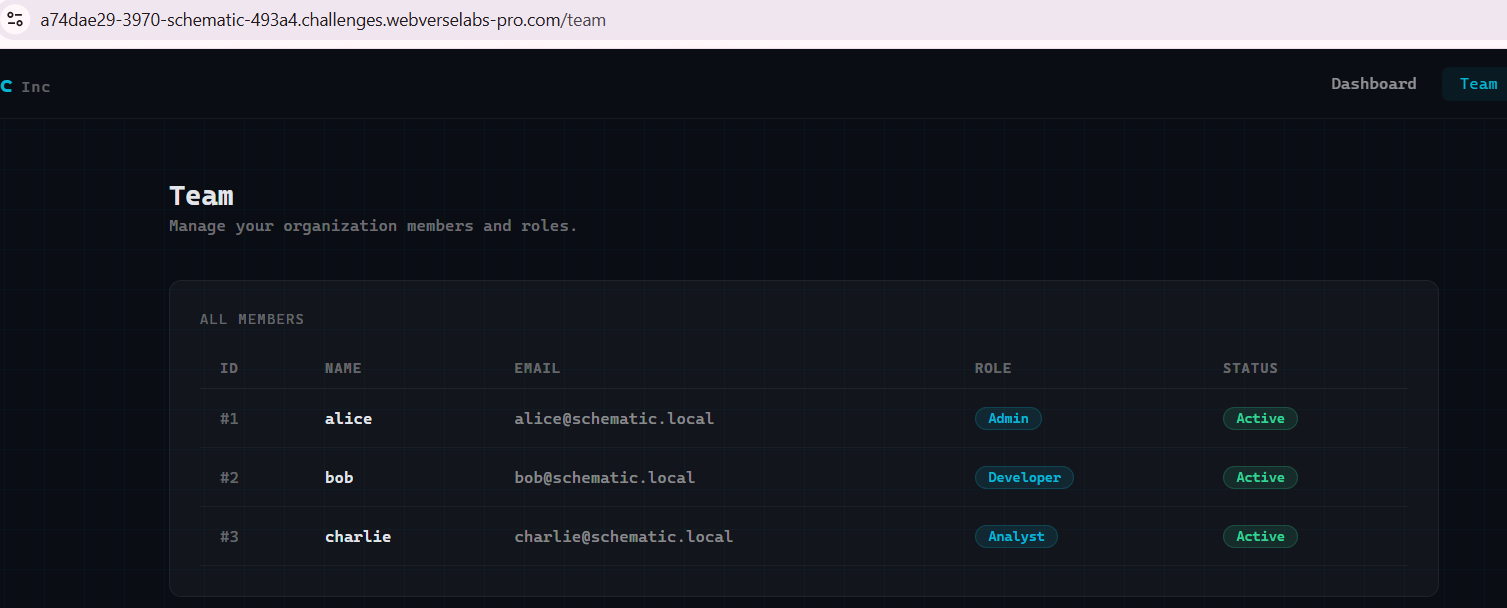Click the ID column header
Viewport: 1507px width, 608px height.
click(229, 368)
